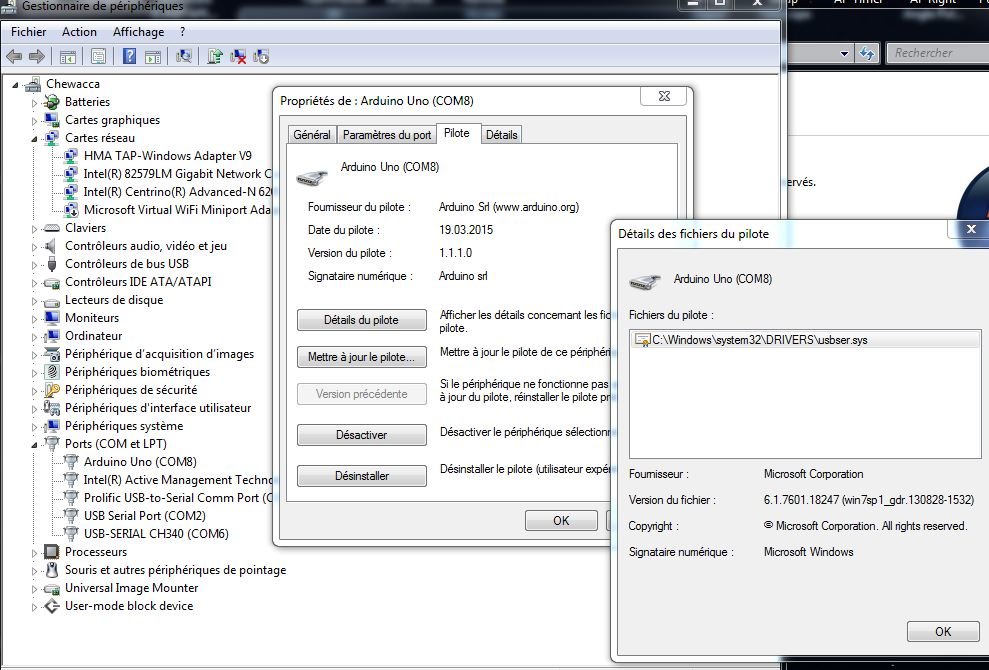The height and width of the screenshot is (670, 989).
Task: Scan for hardware changes toolbar icon
Action: coord(184,57)
